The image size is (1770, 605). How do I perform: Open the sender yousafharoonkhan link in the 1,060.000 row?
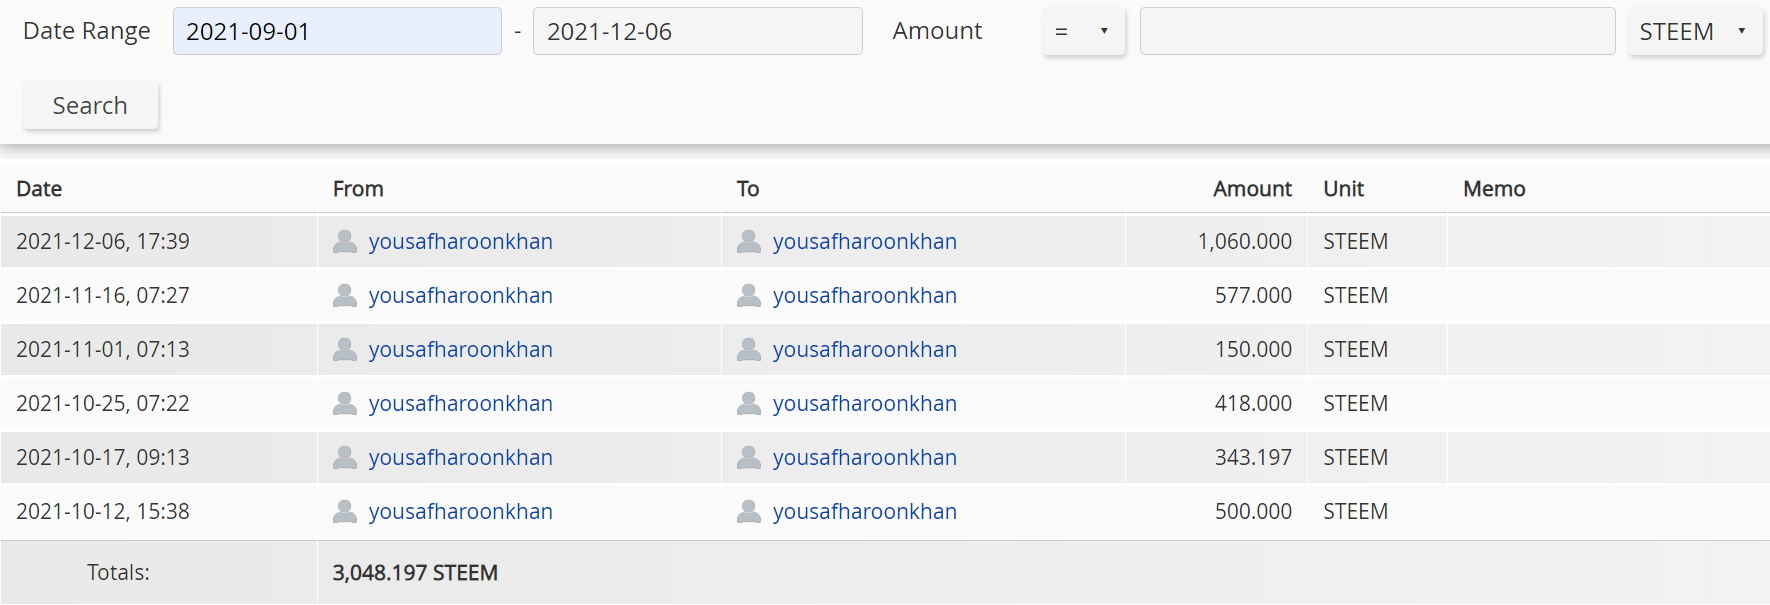[460, 241]
